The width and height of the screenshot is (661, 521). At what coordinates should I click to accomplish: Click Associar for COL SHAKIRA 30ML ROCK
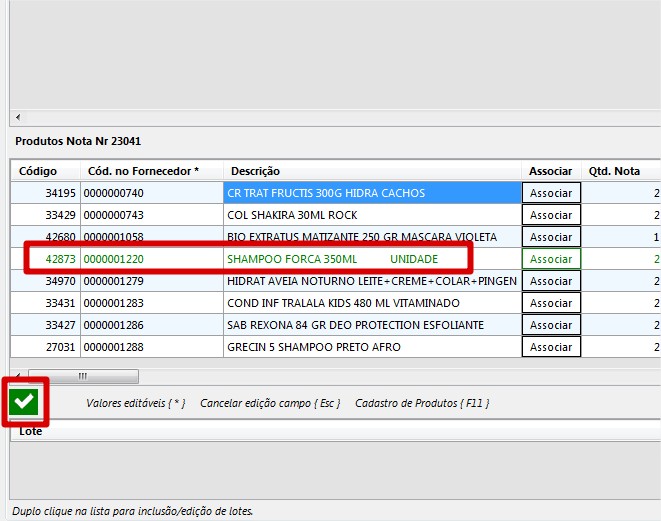coord(551,215)
